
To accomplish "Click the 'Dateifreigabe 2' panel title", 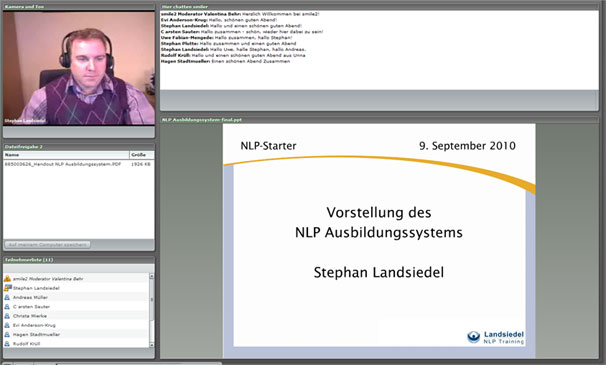I will tap(24, 147).
